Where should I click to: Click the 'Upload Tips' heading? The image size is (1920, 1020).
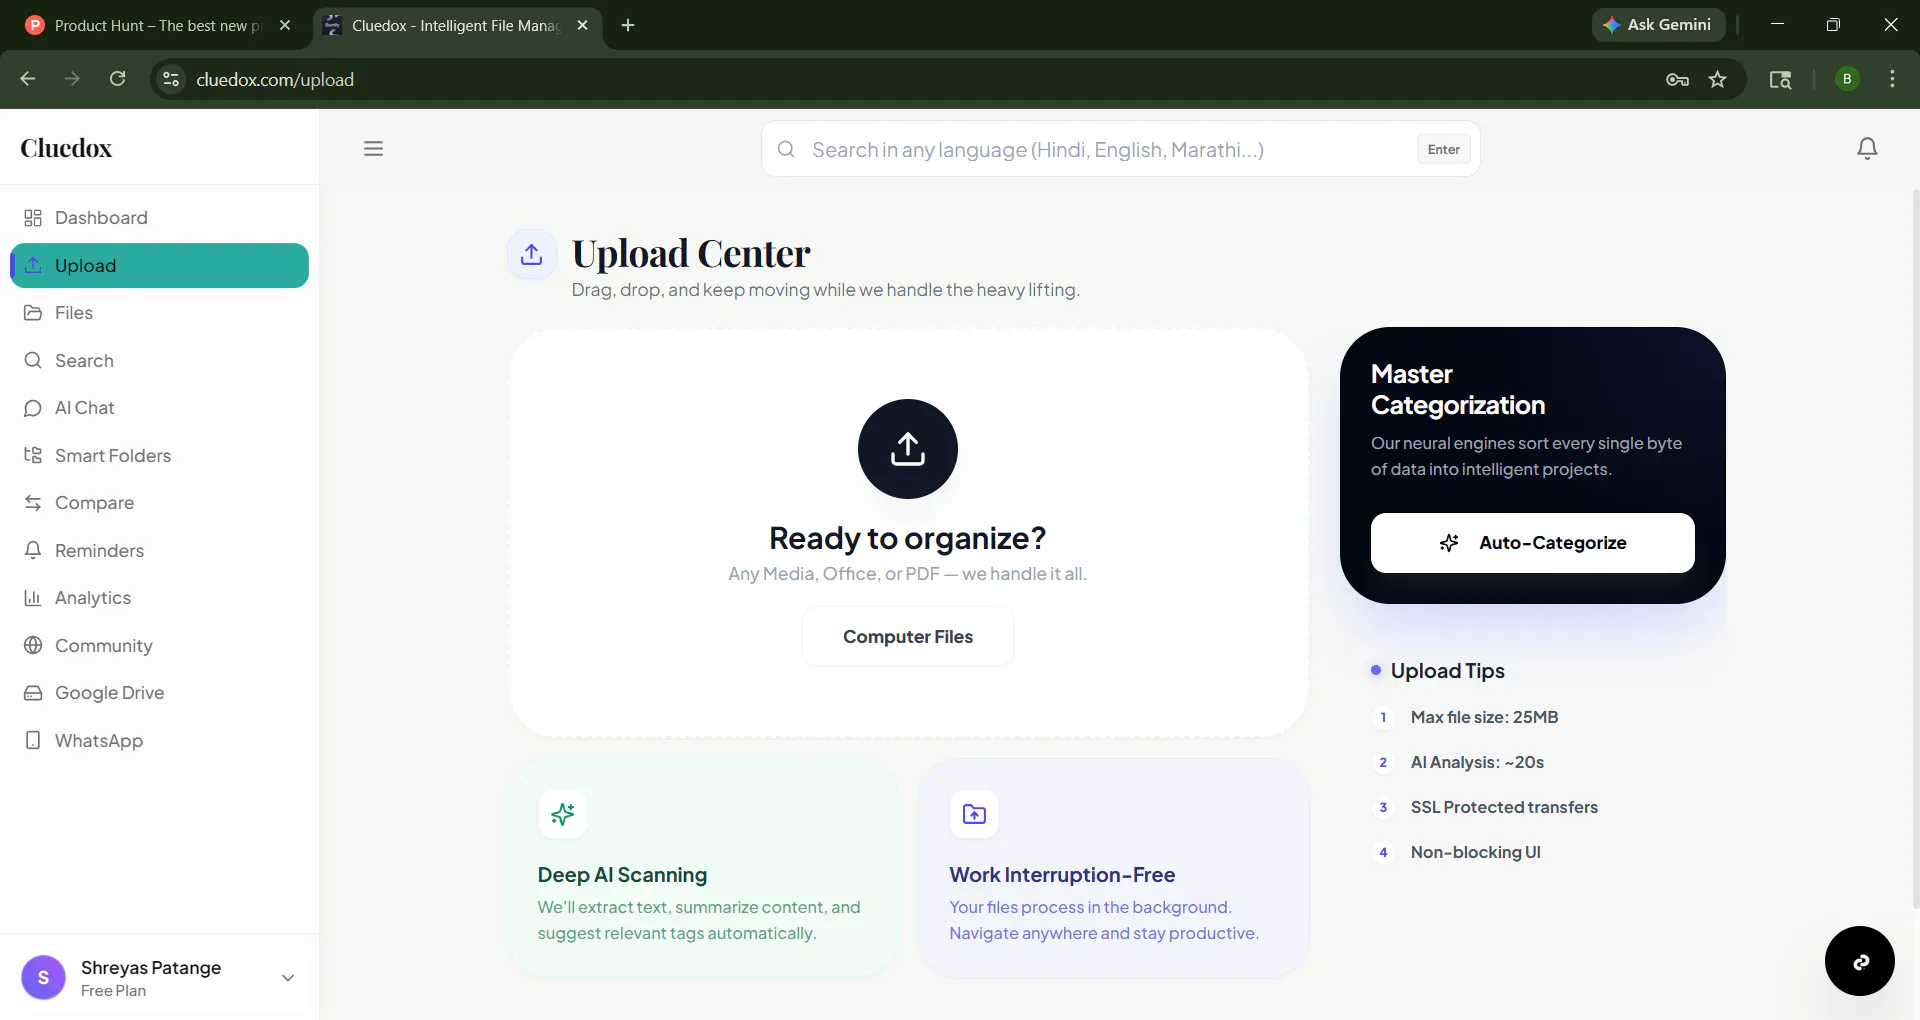pos(1447,671)
